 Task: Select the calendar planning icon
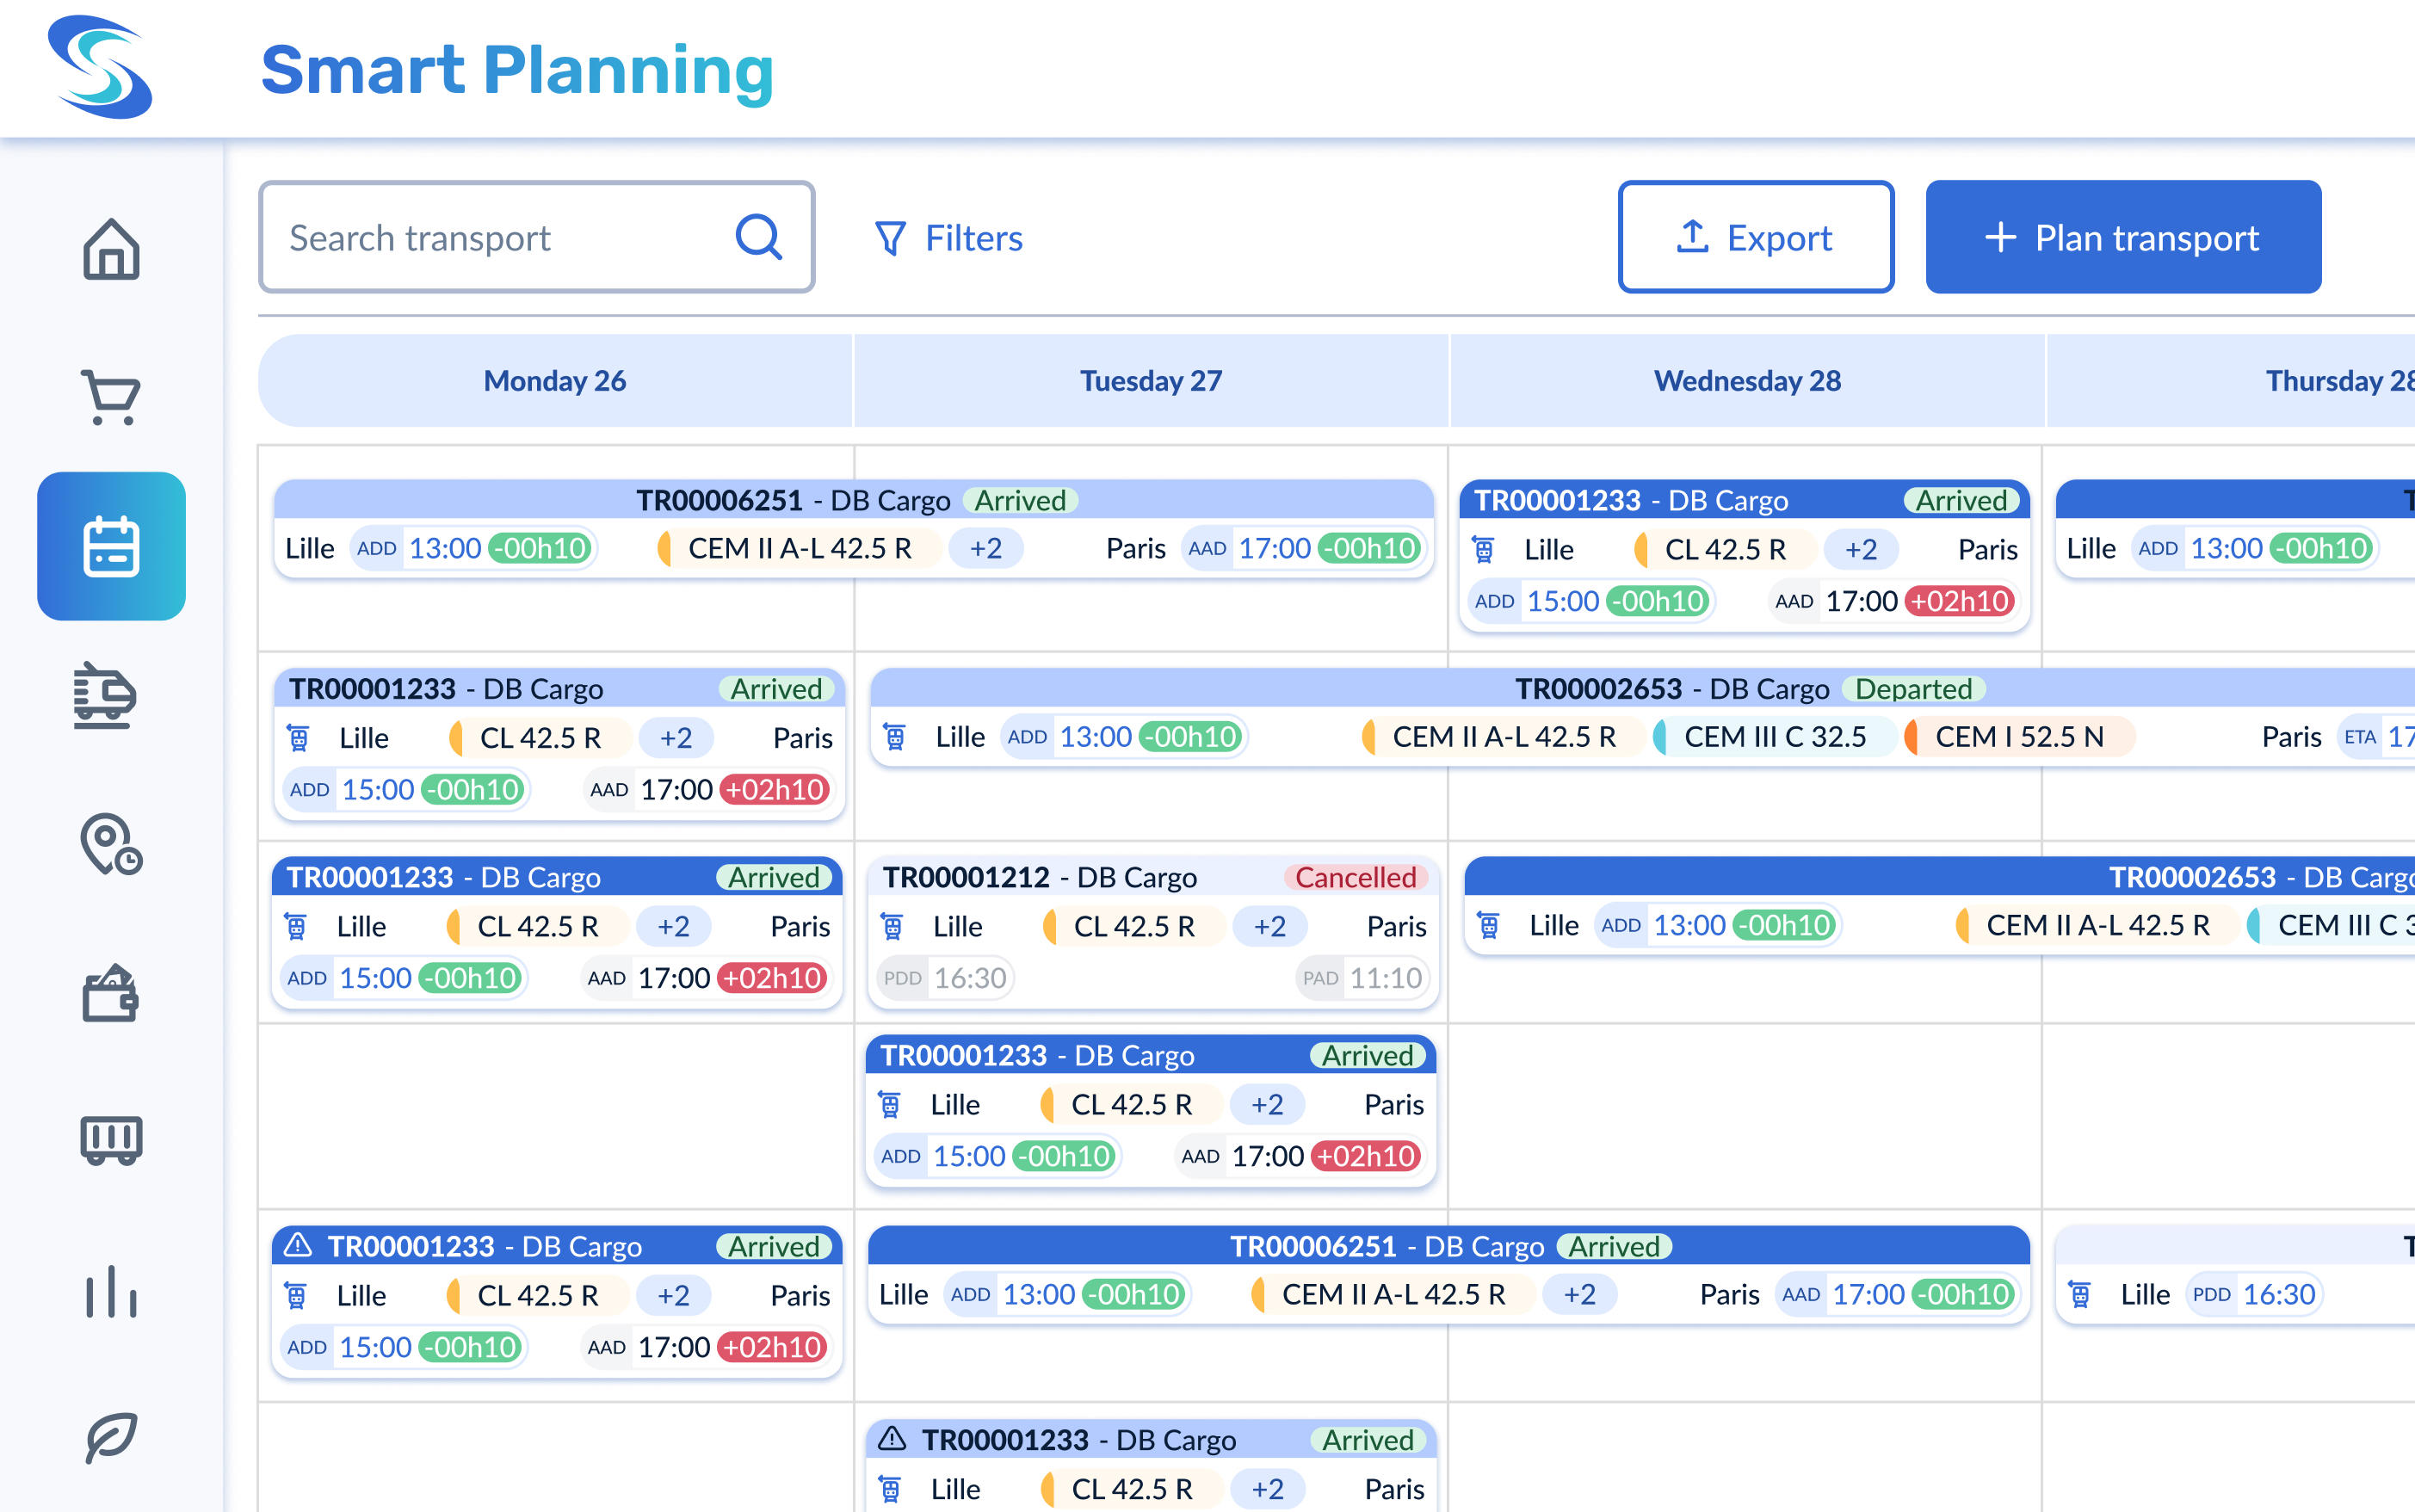(111, 546)
